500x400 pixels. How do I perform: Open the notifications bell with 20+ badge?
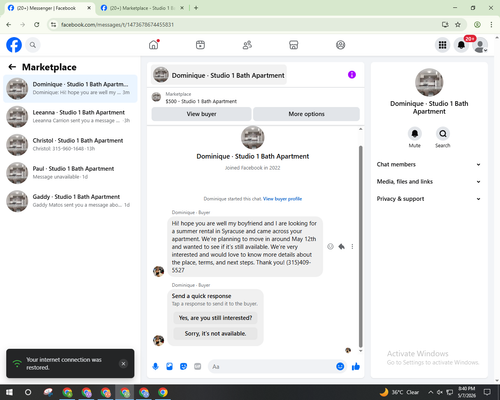tap(461, 45)
